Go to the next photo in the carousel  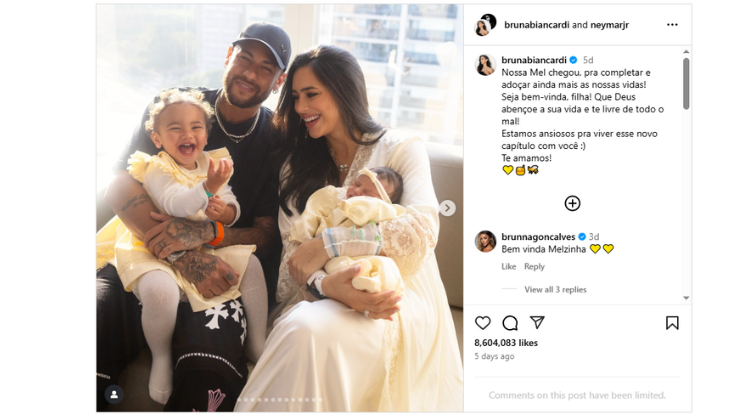[x=447, y=208]
